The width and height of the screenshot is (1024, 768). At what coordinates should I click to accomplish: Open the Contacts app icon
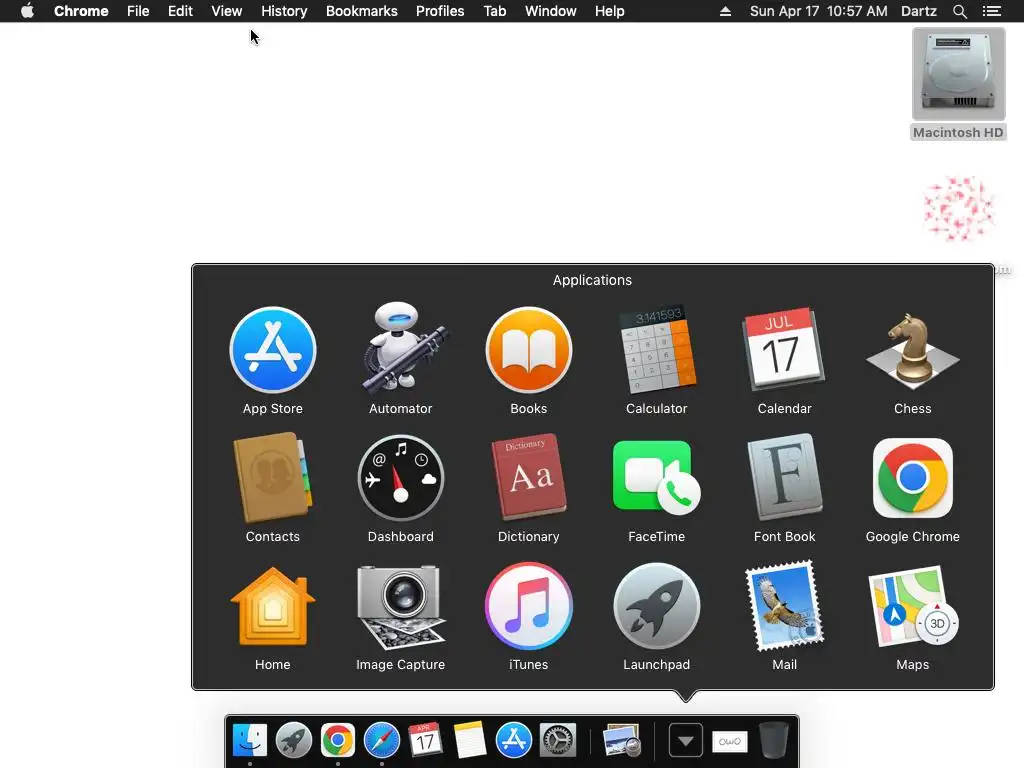pyautogui.click(x=273, y=478)
